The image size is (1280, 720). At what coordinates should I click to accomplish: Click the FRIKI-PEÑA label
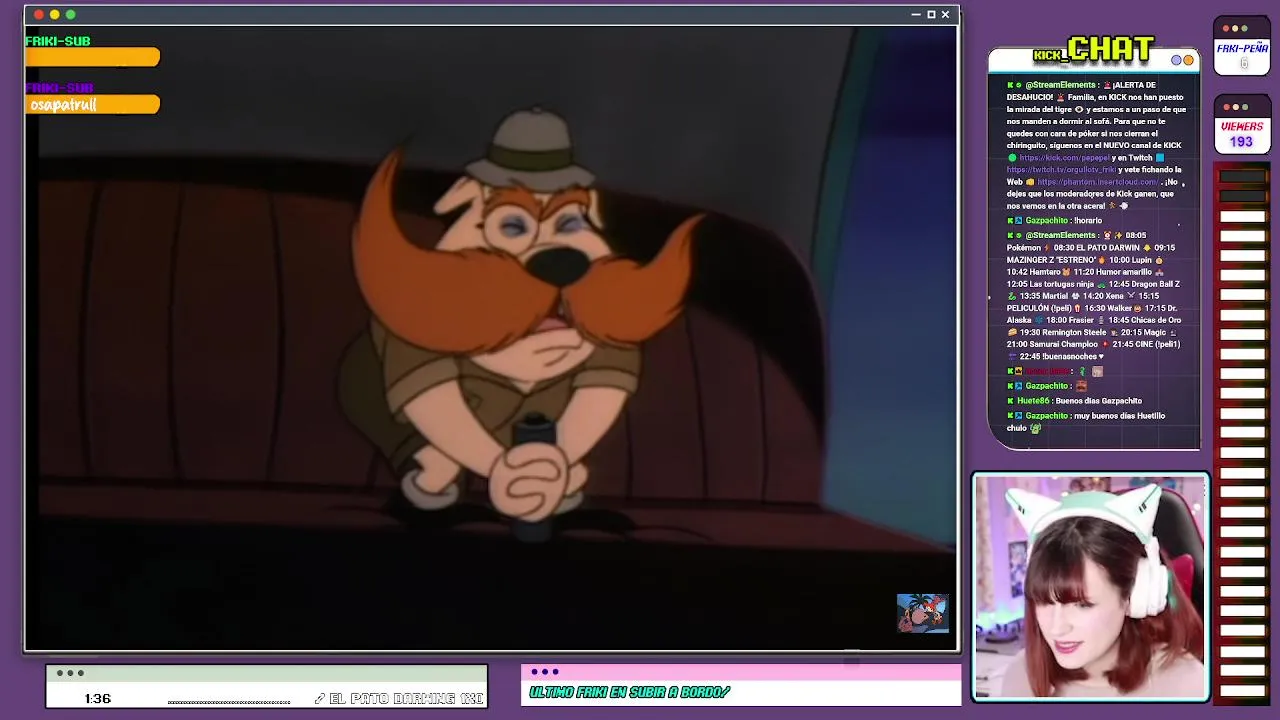(x=1242, y=48)
